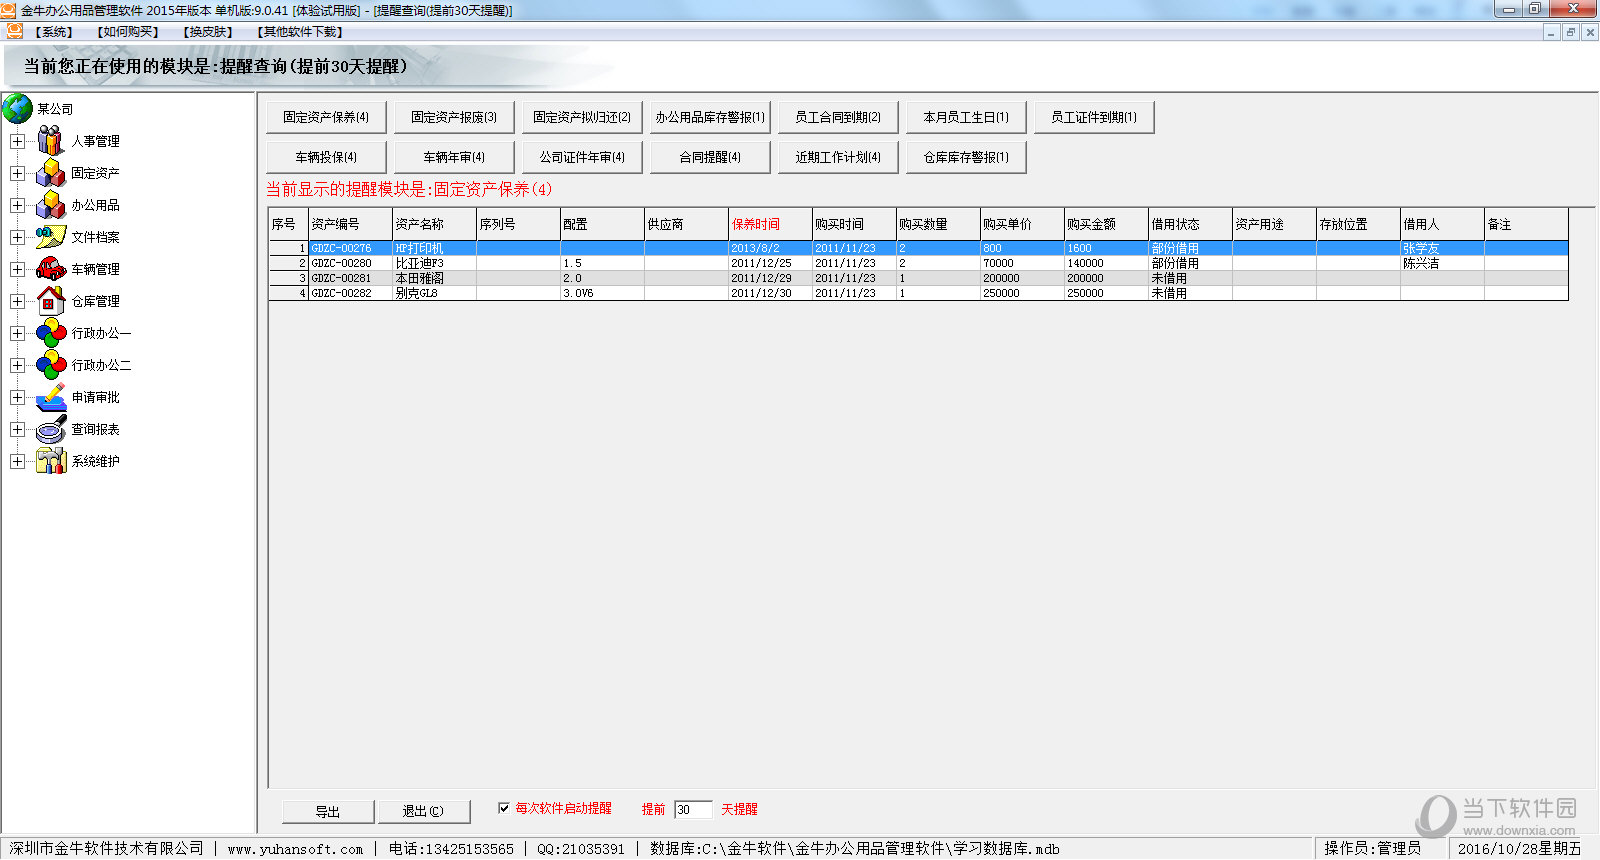The height and width of the screenshot is (860, 1600).
Task: Expand the 办公用品 tree node
Action: pyautogui.click(x=17, y=205)
